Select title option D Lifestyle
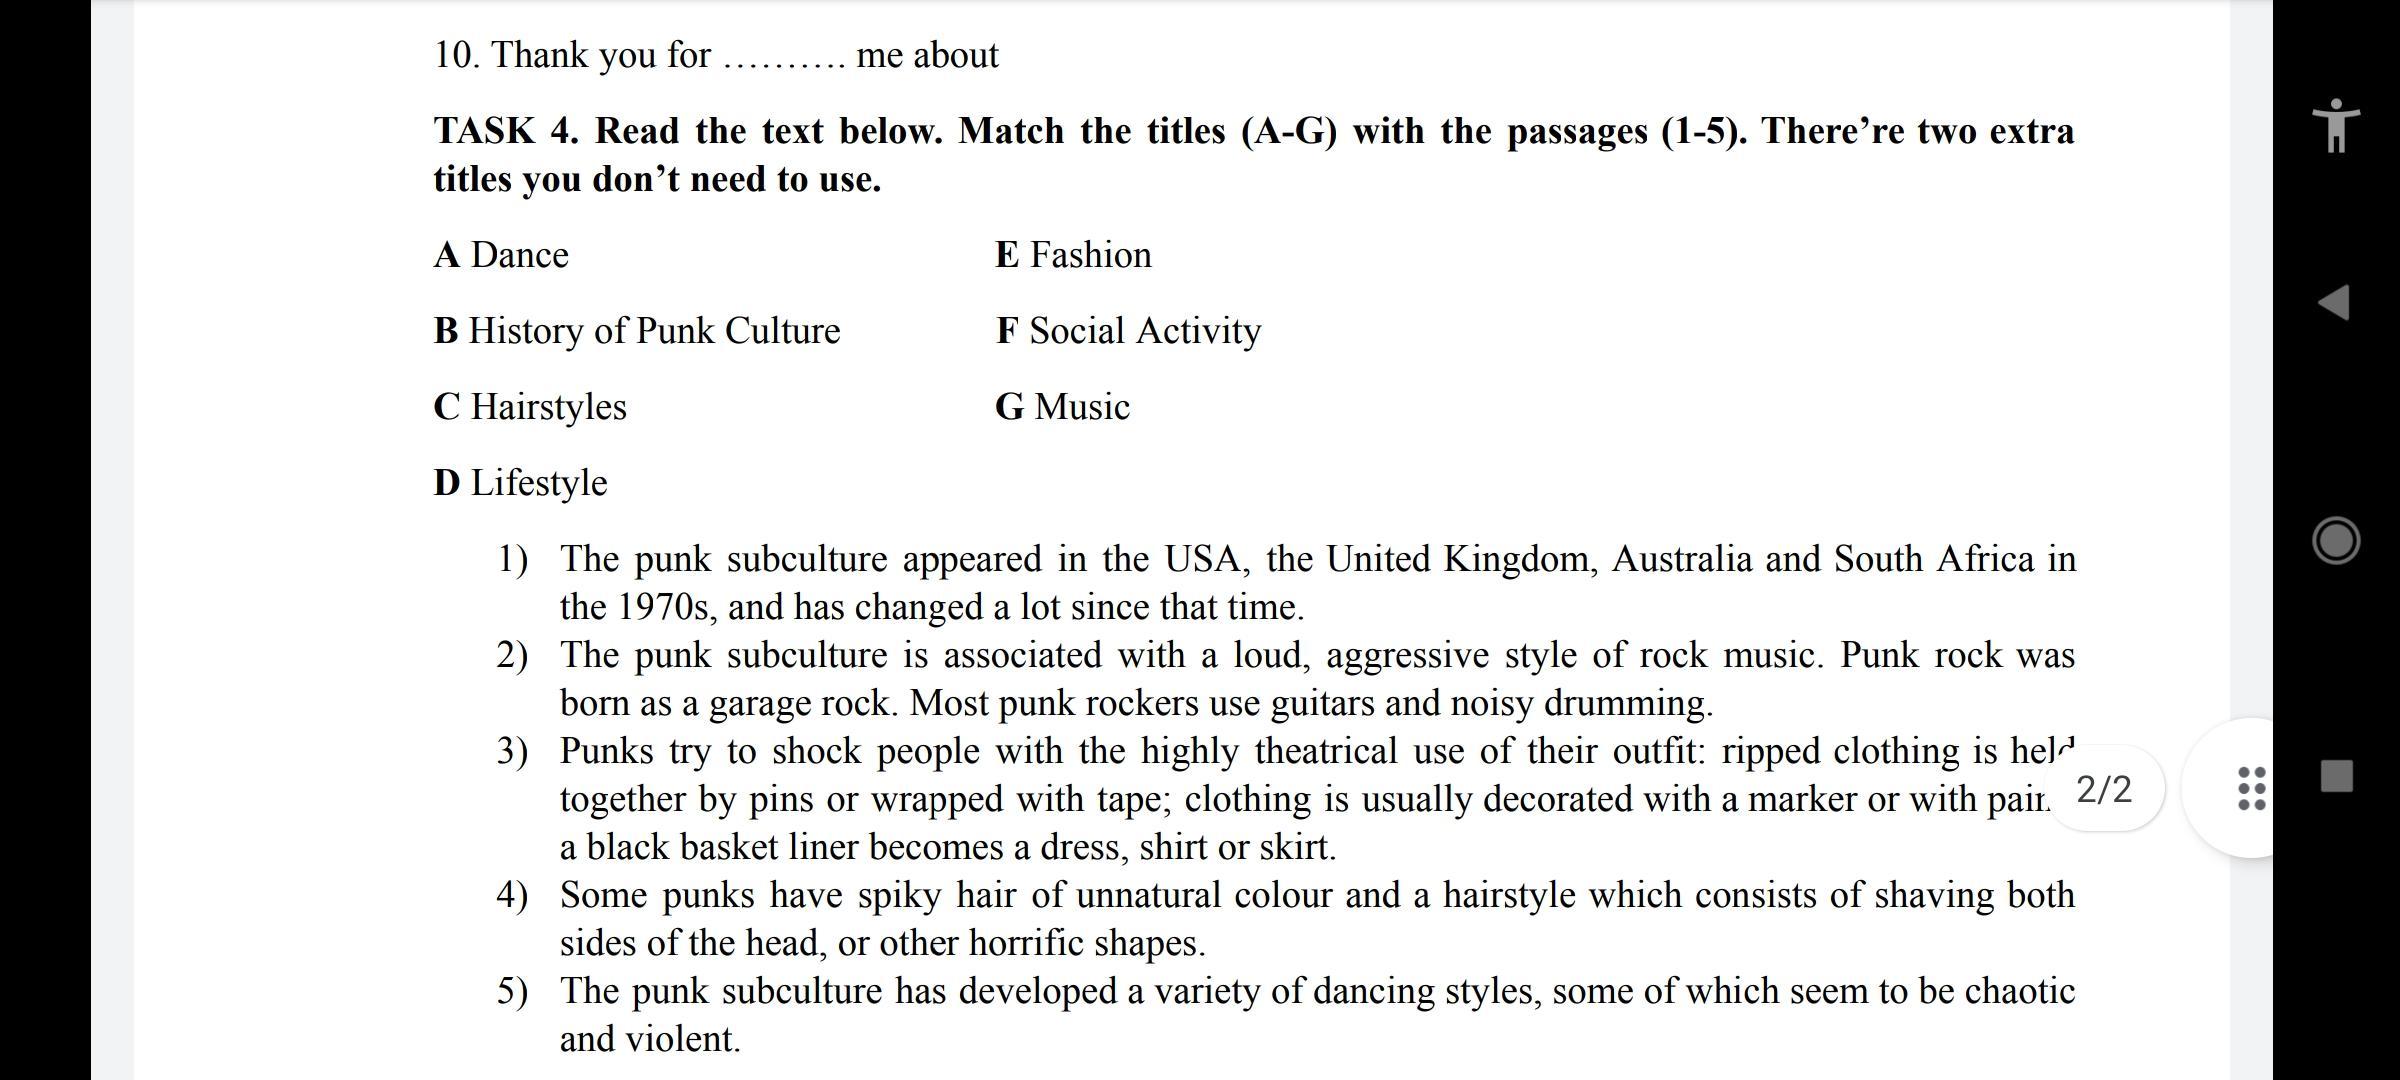The image size is (2400, 1080). click(520, 483)
